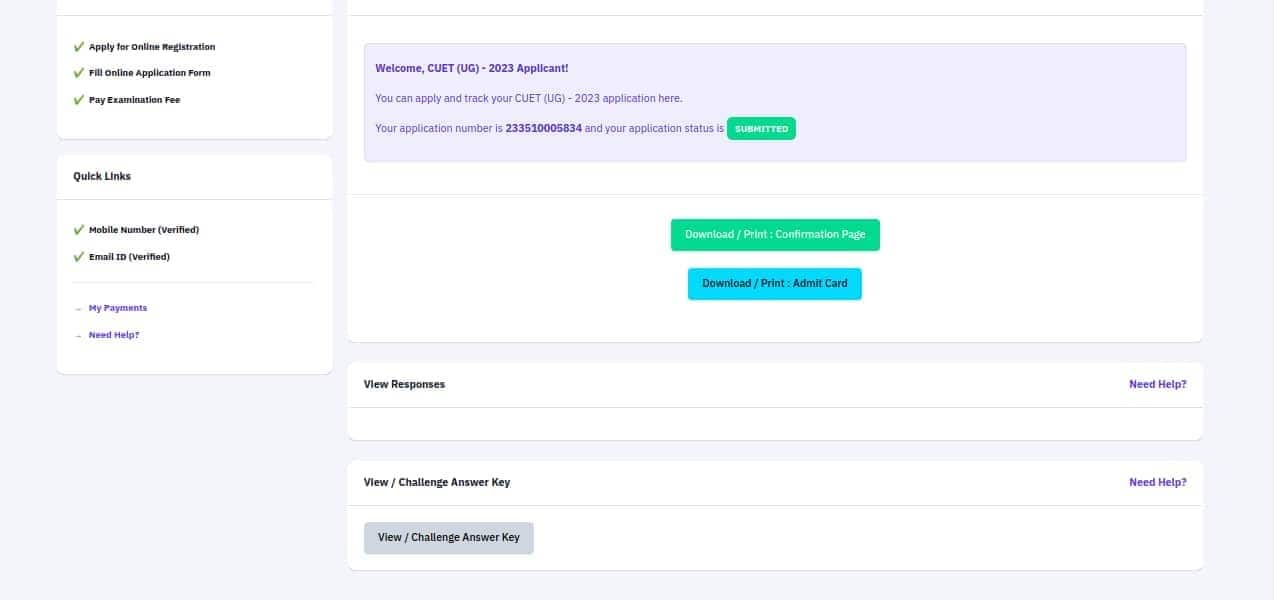Open the My Payments link

point(118,308)
